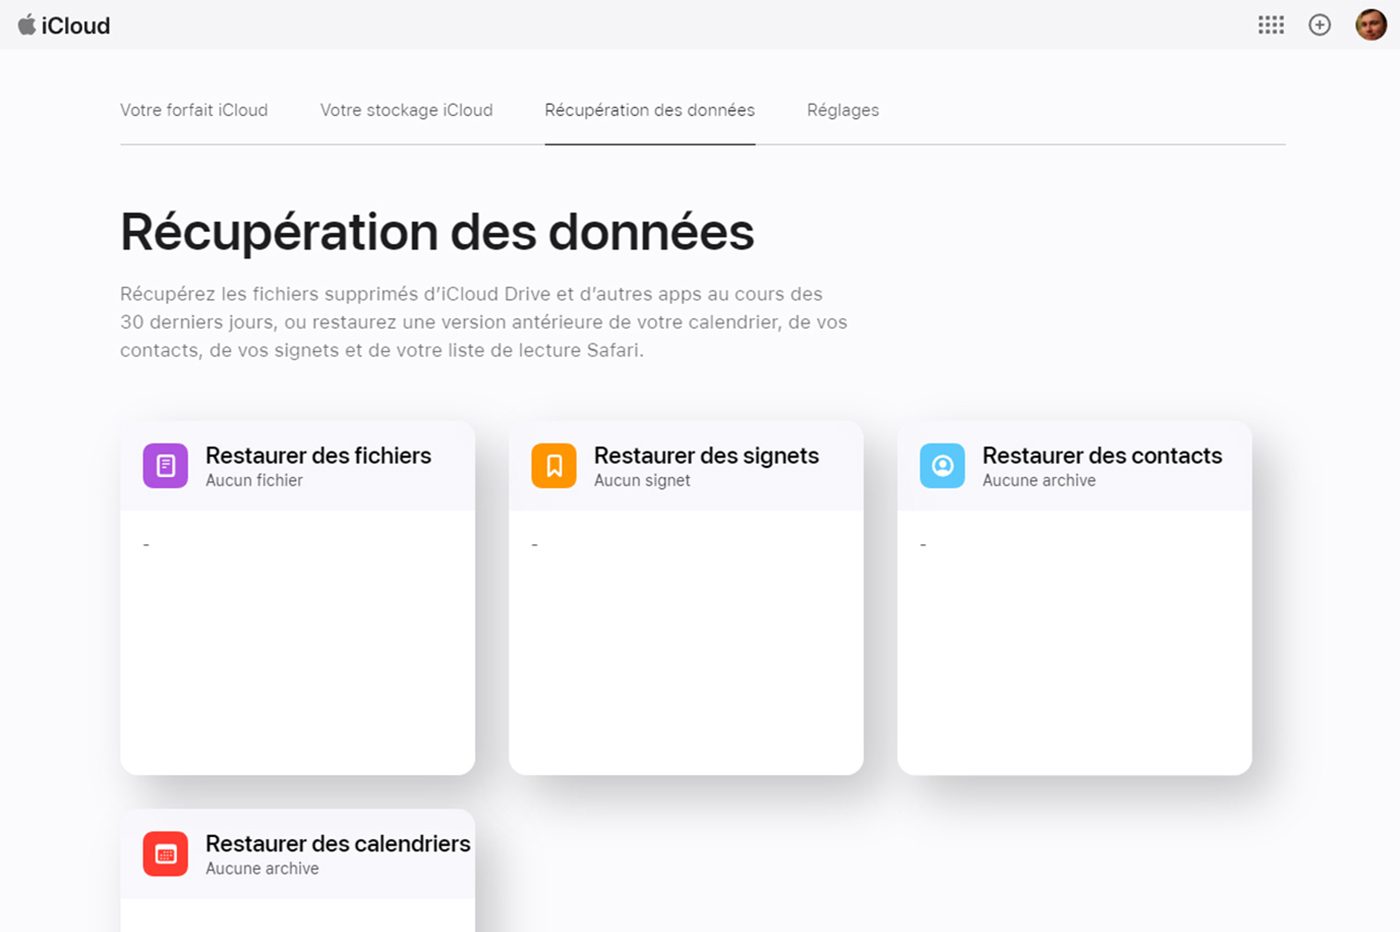
Task: Select the Récupération des données tab
Action: [650, 110]
